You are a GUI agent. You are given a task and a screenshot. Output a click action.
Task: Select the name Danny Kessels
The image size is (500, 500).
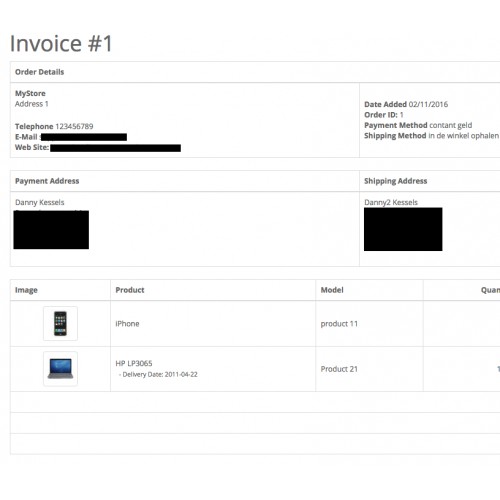click(40, 202)
